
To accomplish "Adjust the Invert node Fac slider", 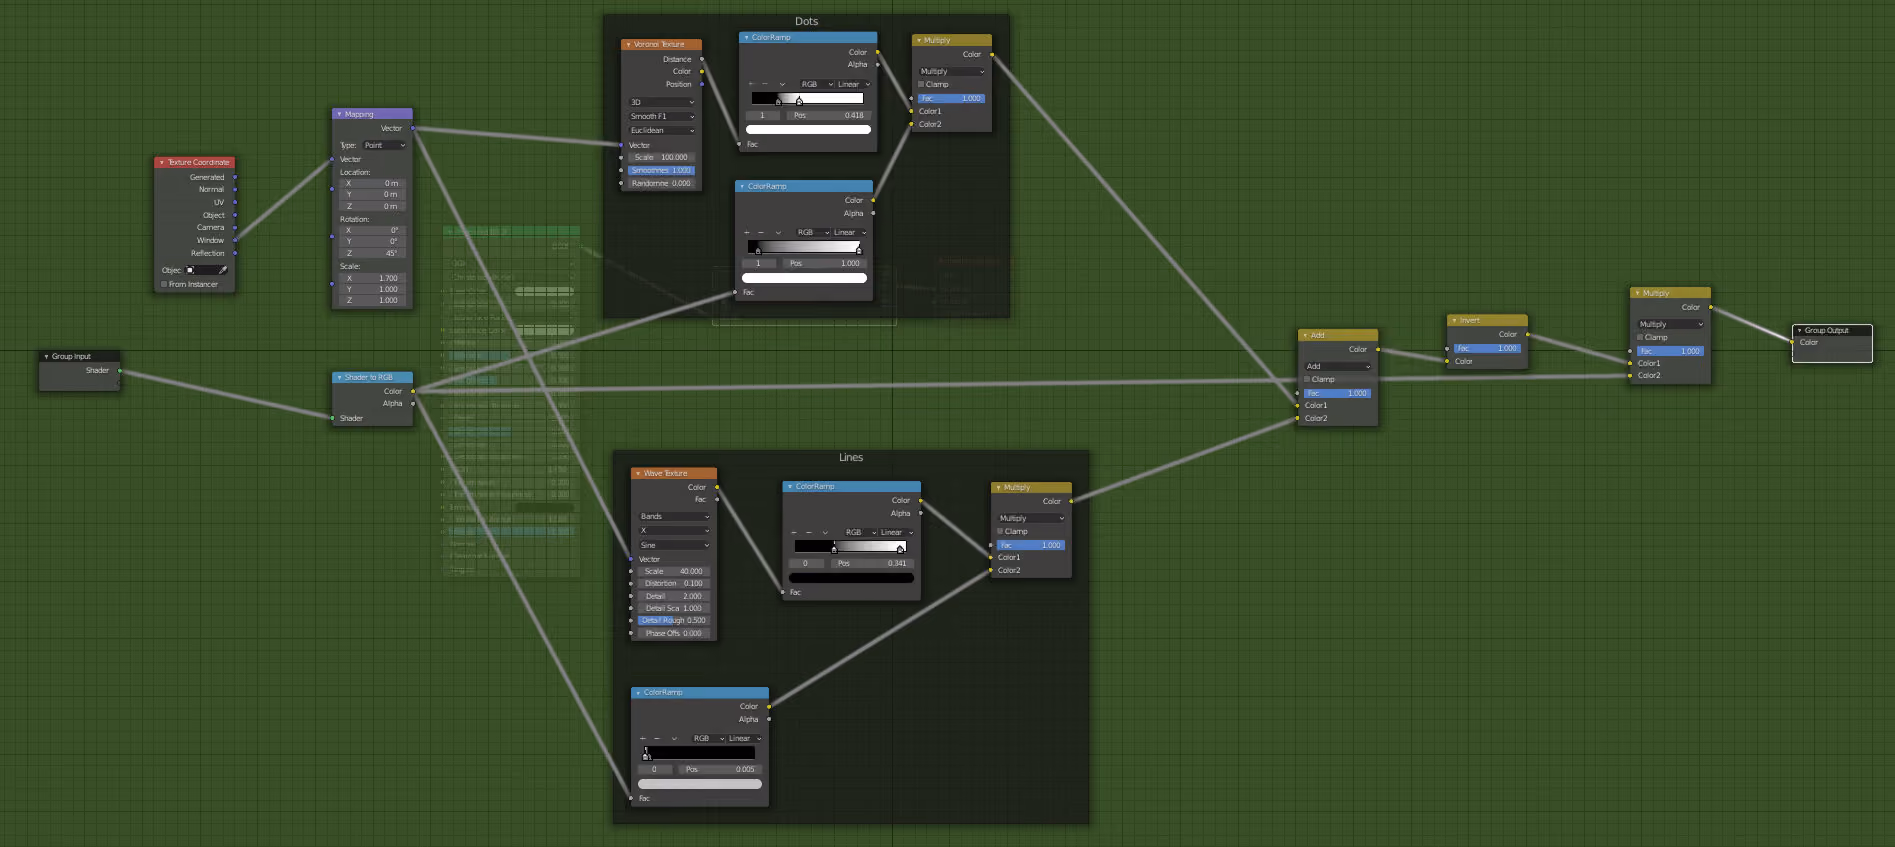I will 1487,348.
